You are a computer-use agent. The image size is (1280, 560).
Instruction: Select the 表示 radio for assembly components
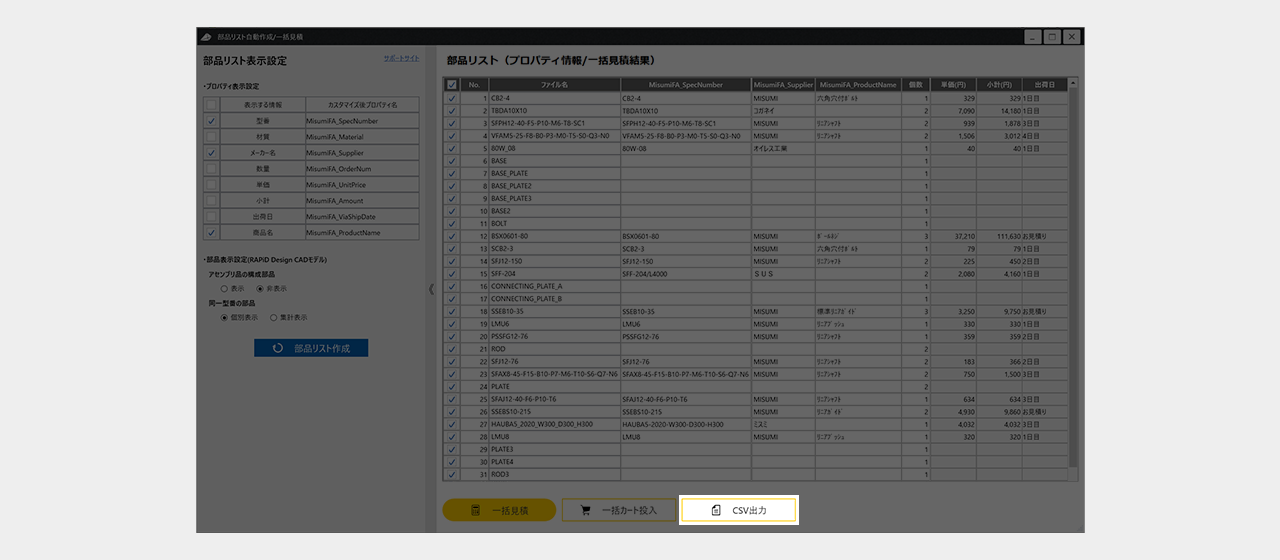coord(224,288)
